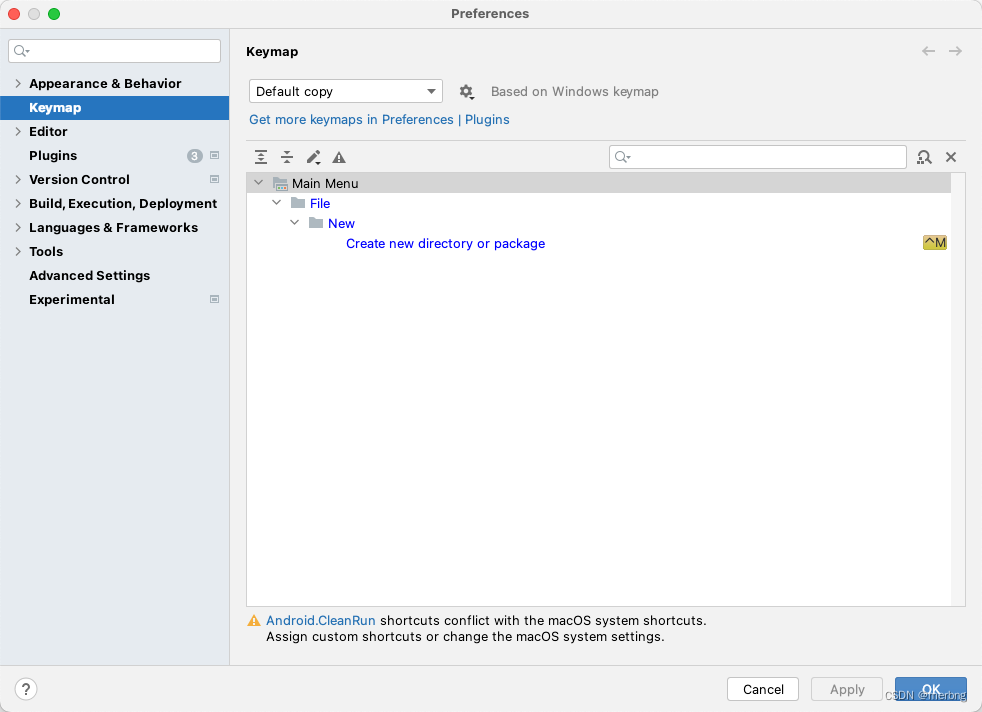This screenshot has height=712, width=982.
Task: Expand Appearance & Behavior section
Action: 18,83
